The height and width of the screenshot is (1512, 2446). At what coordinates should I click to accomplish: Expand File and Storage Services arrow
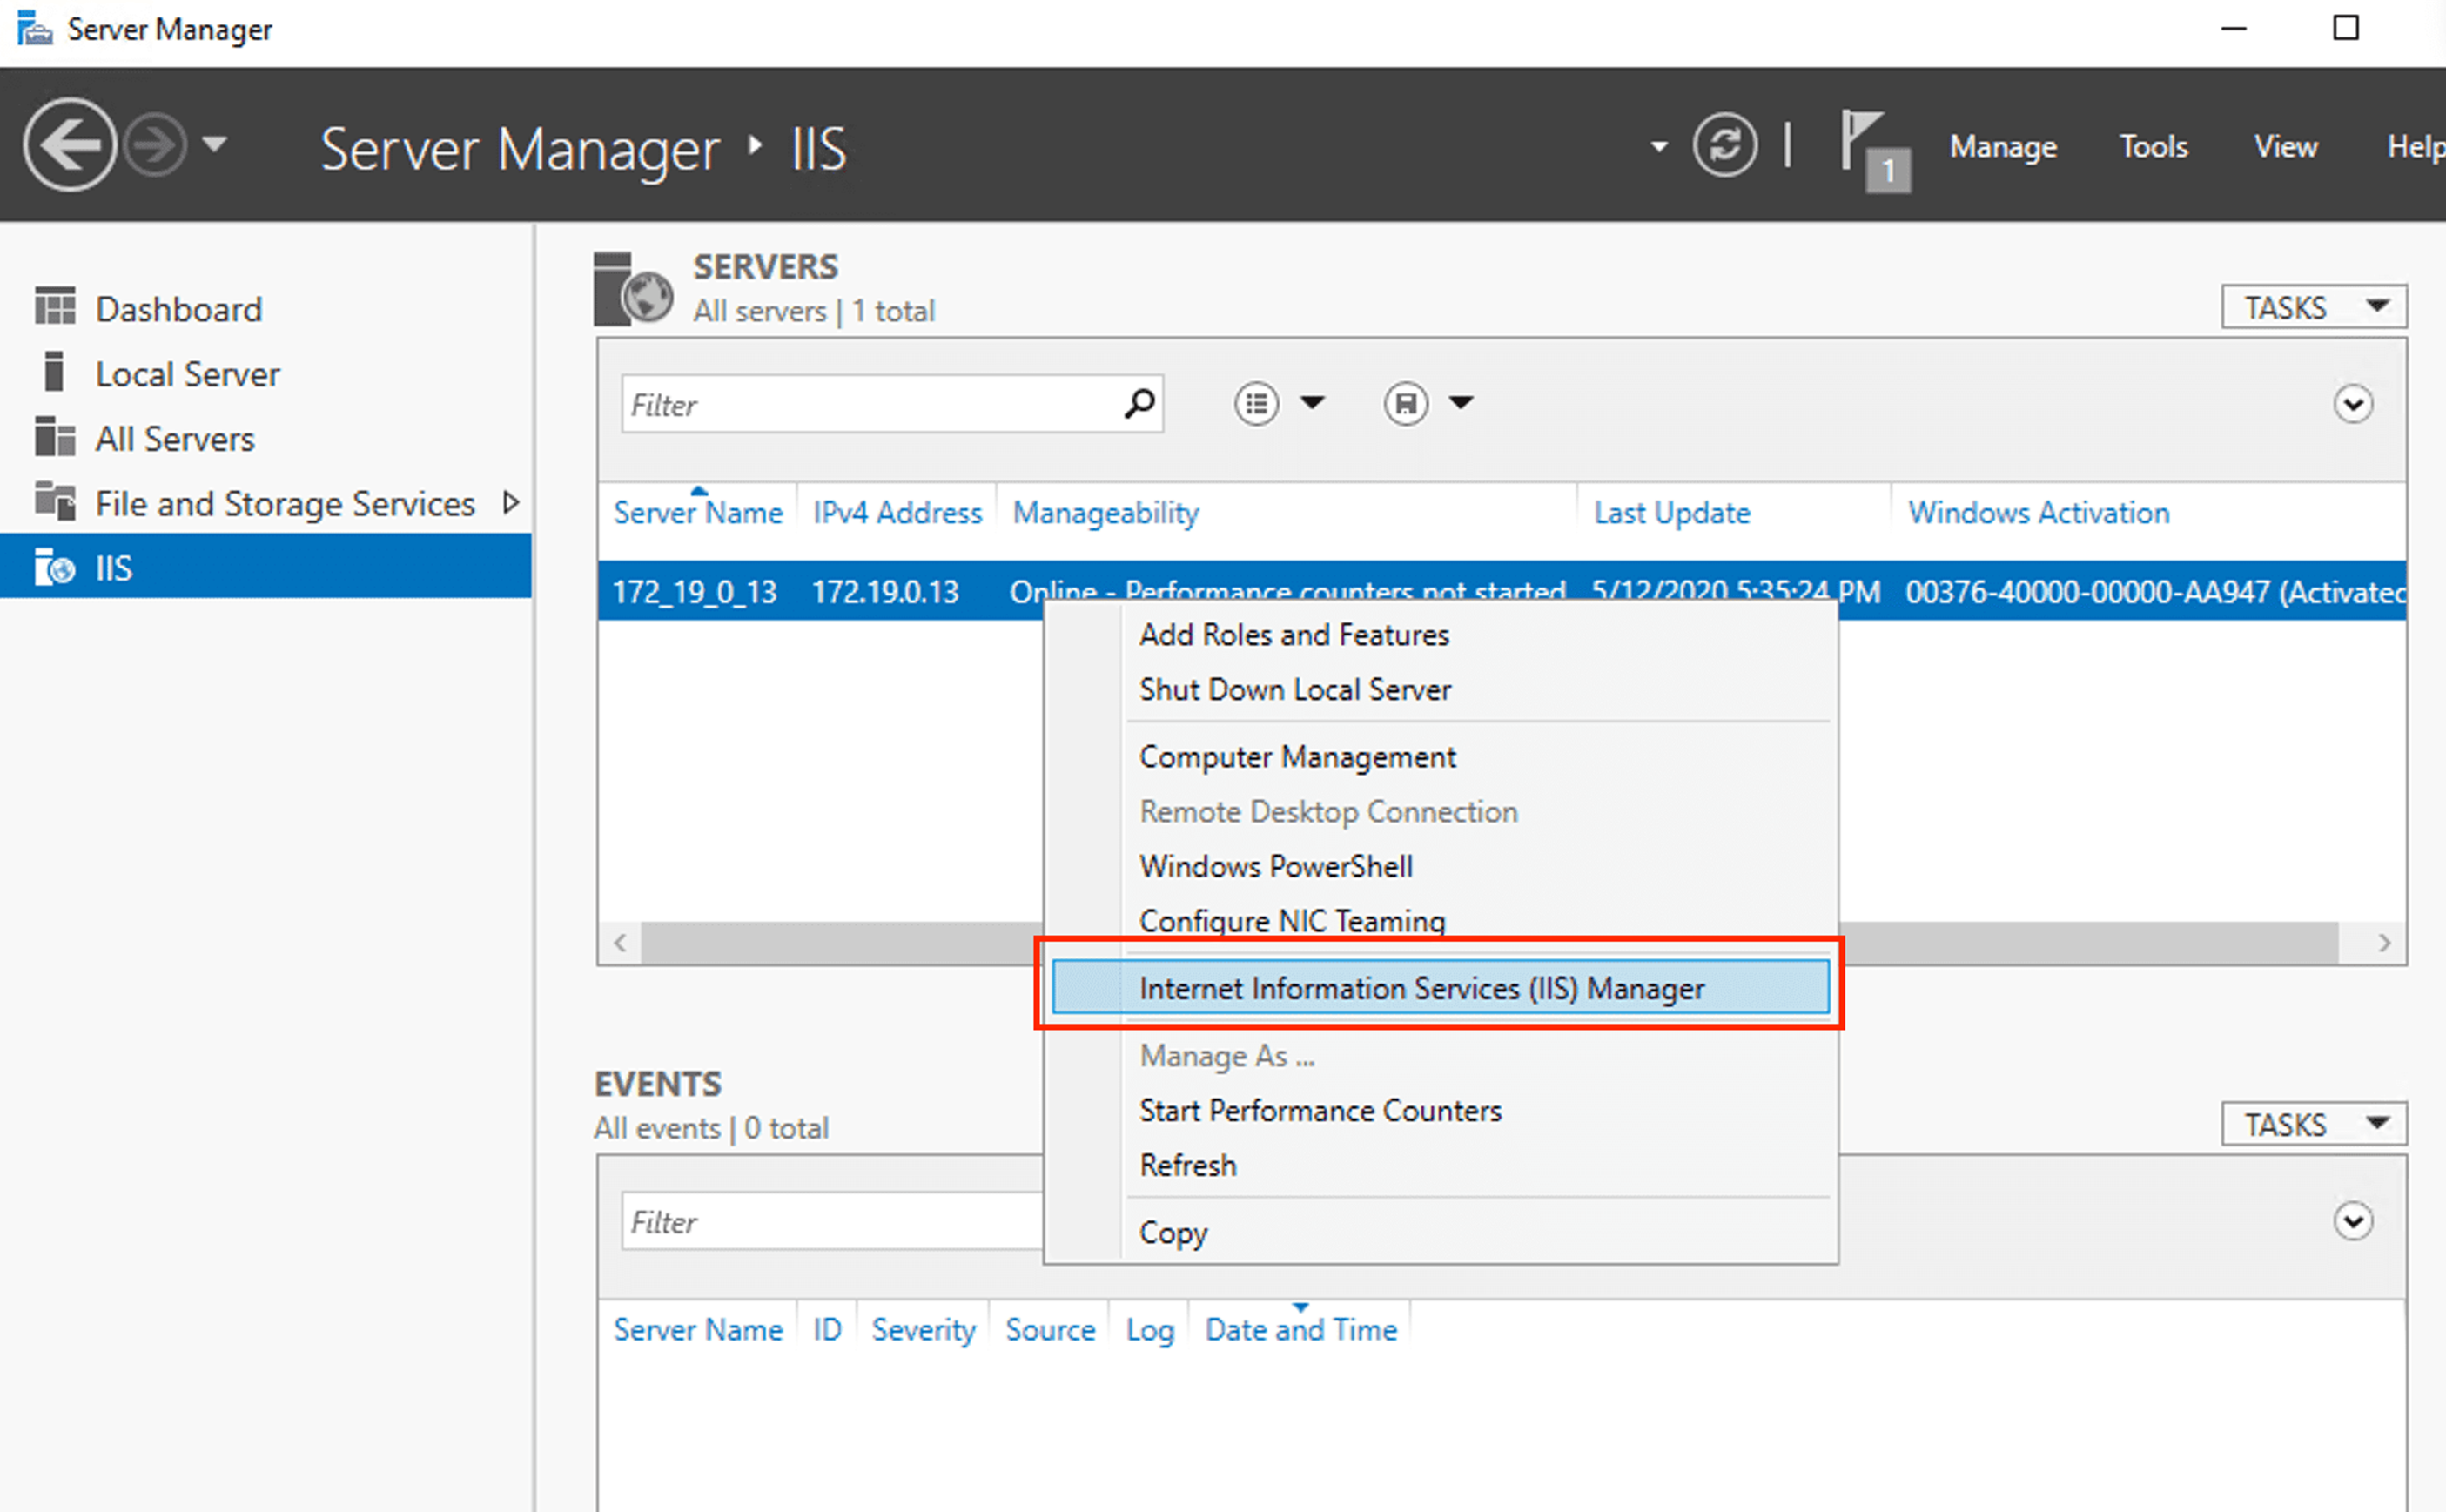pos(511,502)
